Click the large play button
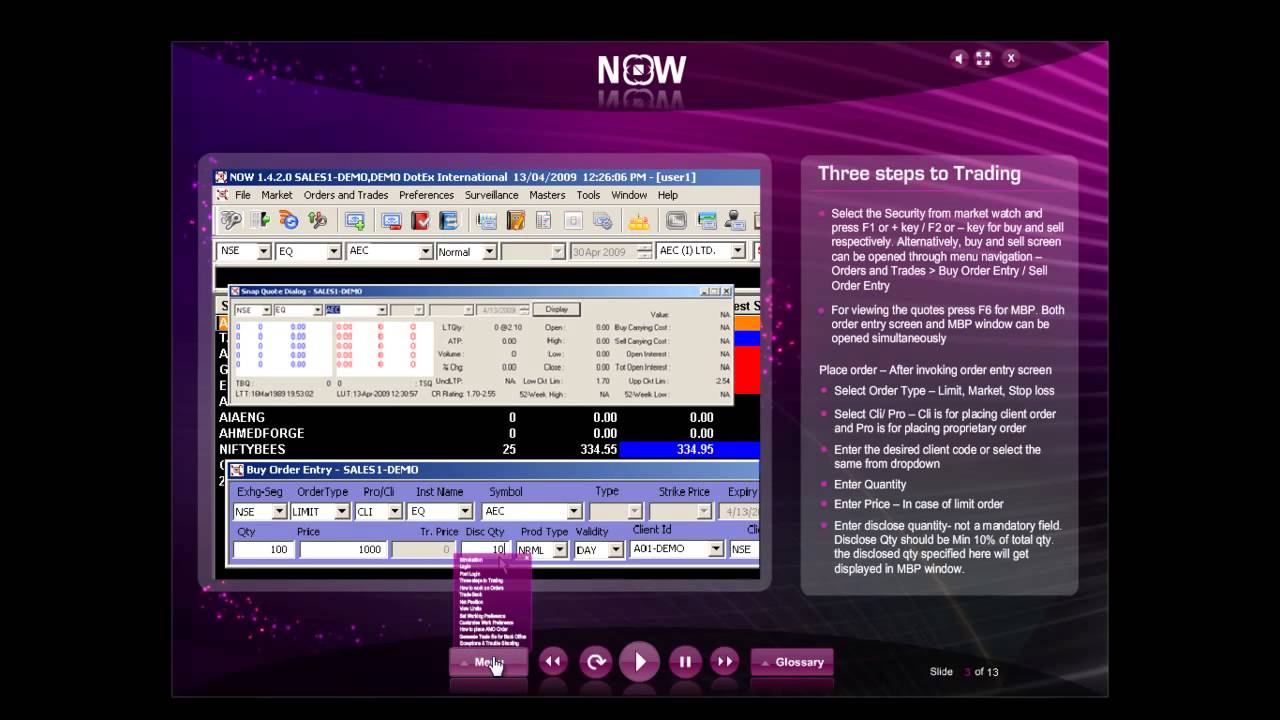Viewport: 1280px width, 720px height. coord(640,661)
